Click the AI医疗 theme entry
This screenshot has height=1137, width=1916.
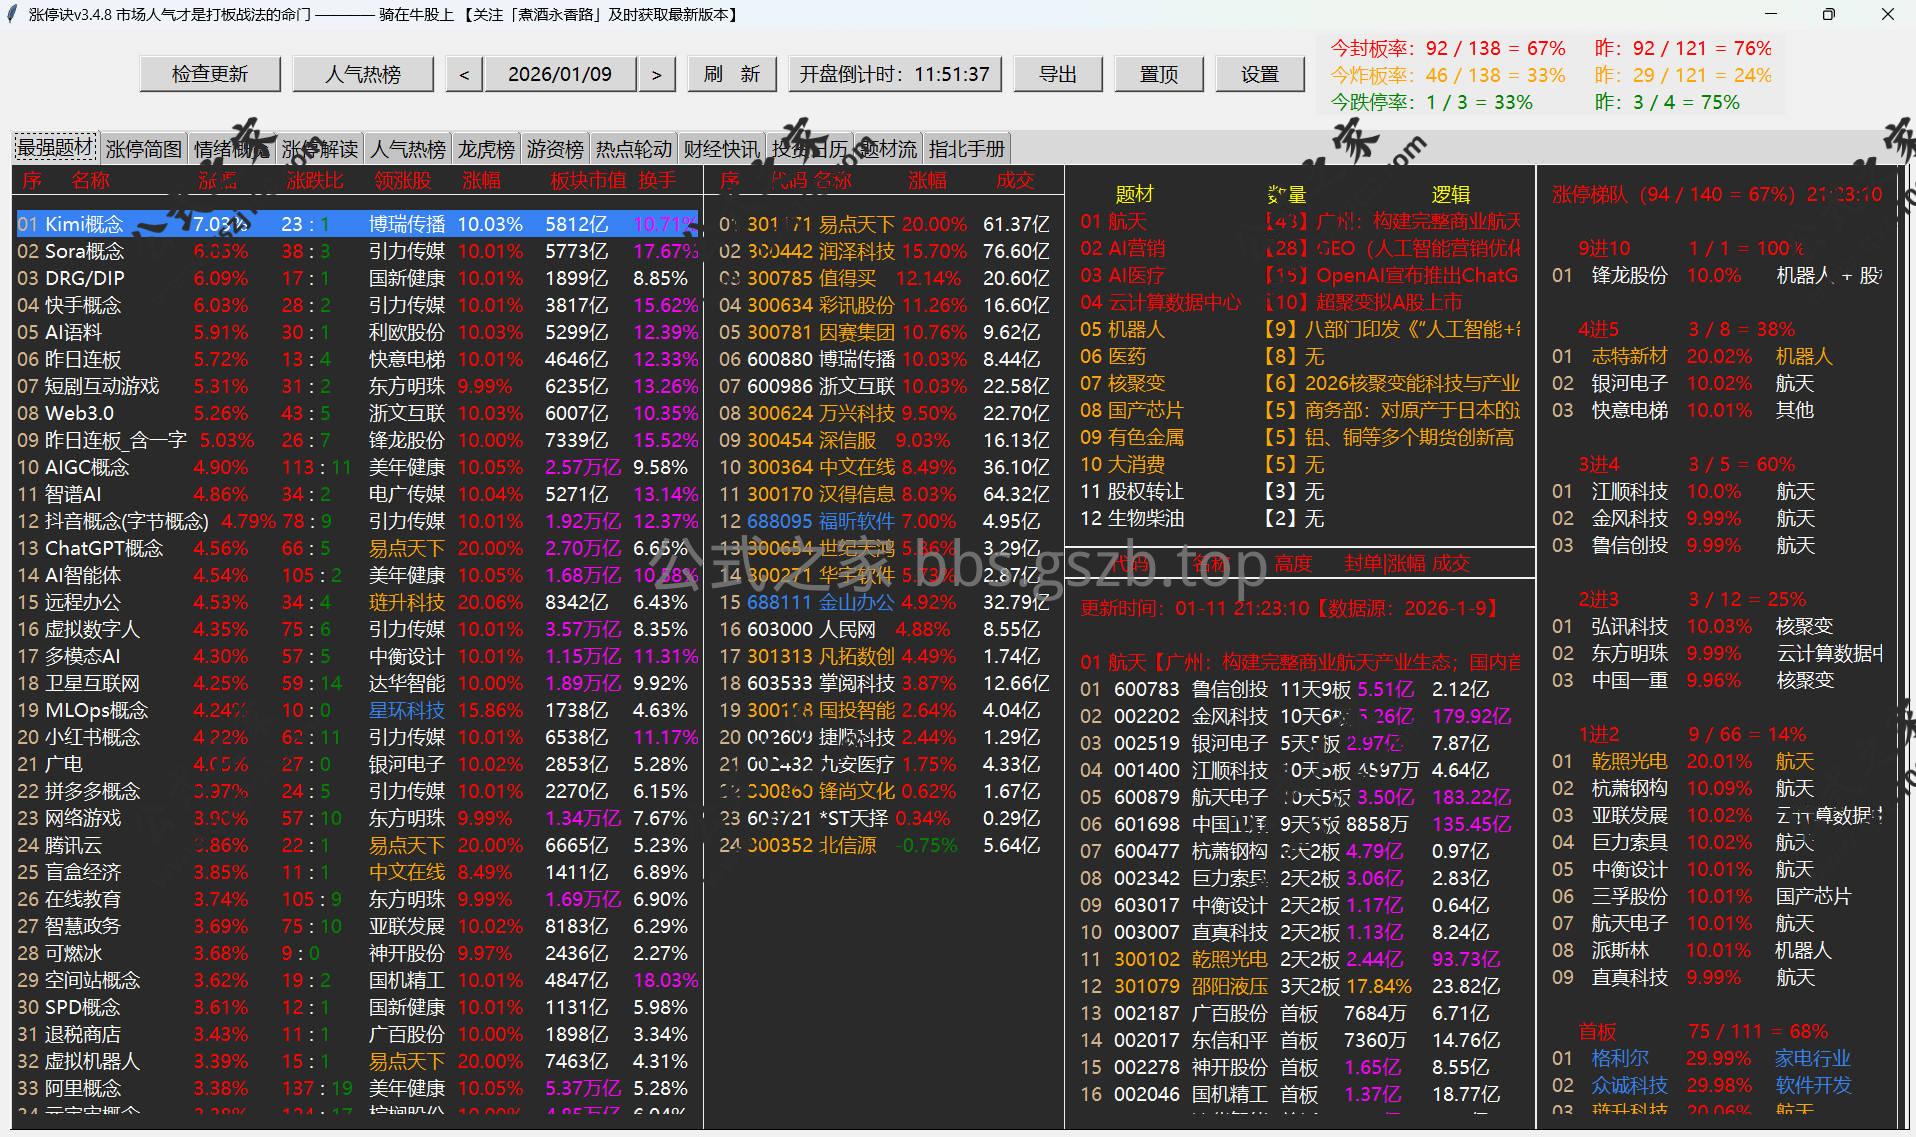[1300, 275]
